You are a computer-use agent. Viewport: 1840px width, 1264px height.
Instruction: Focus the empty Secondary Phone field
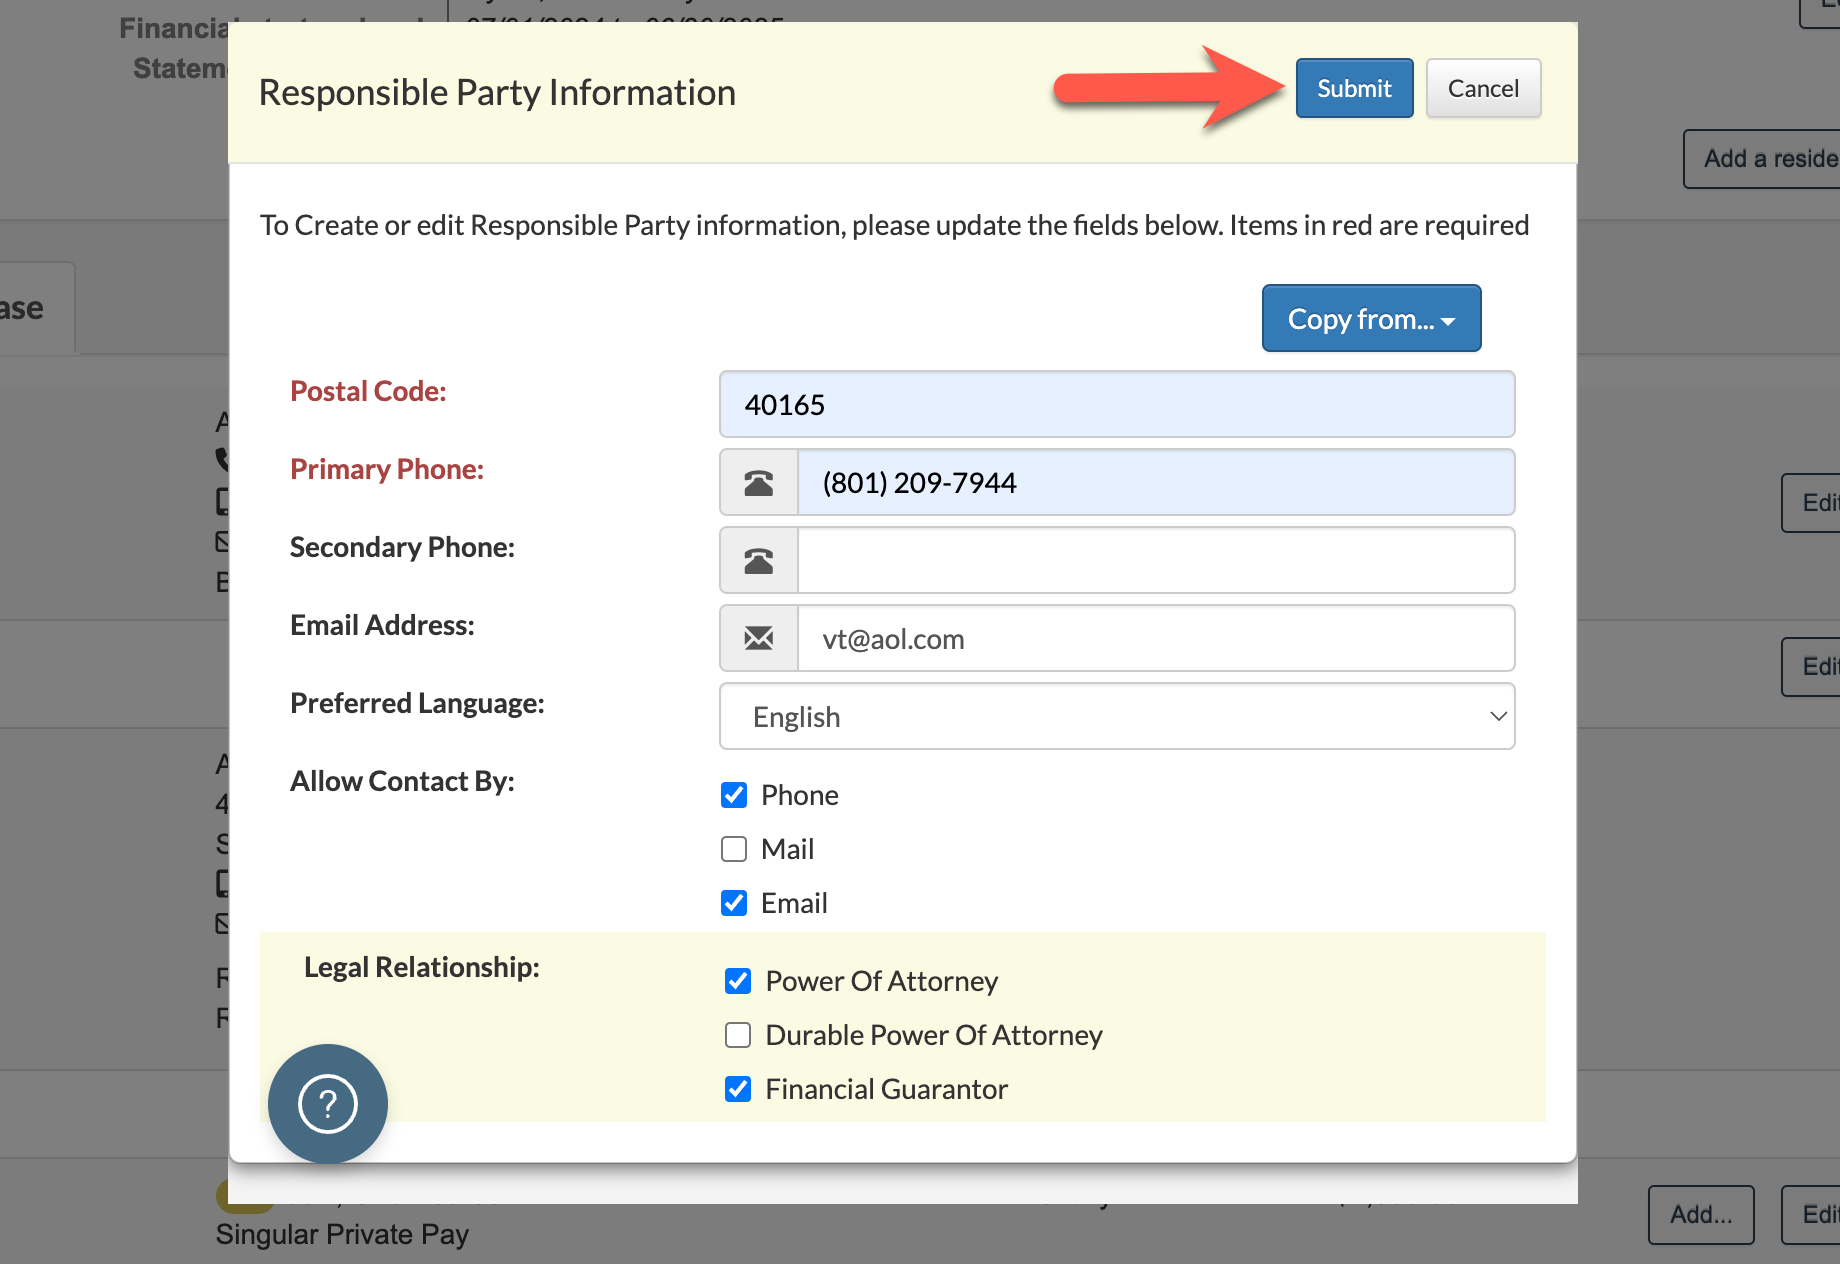pos(1156,561)
